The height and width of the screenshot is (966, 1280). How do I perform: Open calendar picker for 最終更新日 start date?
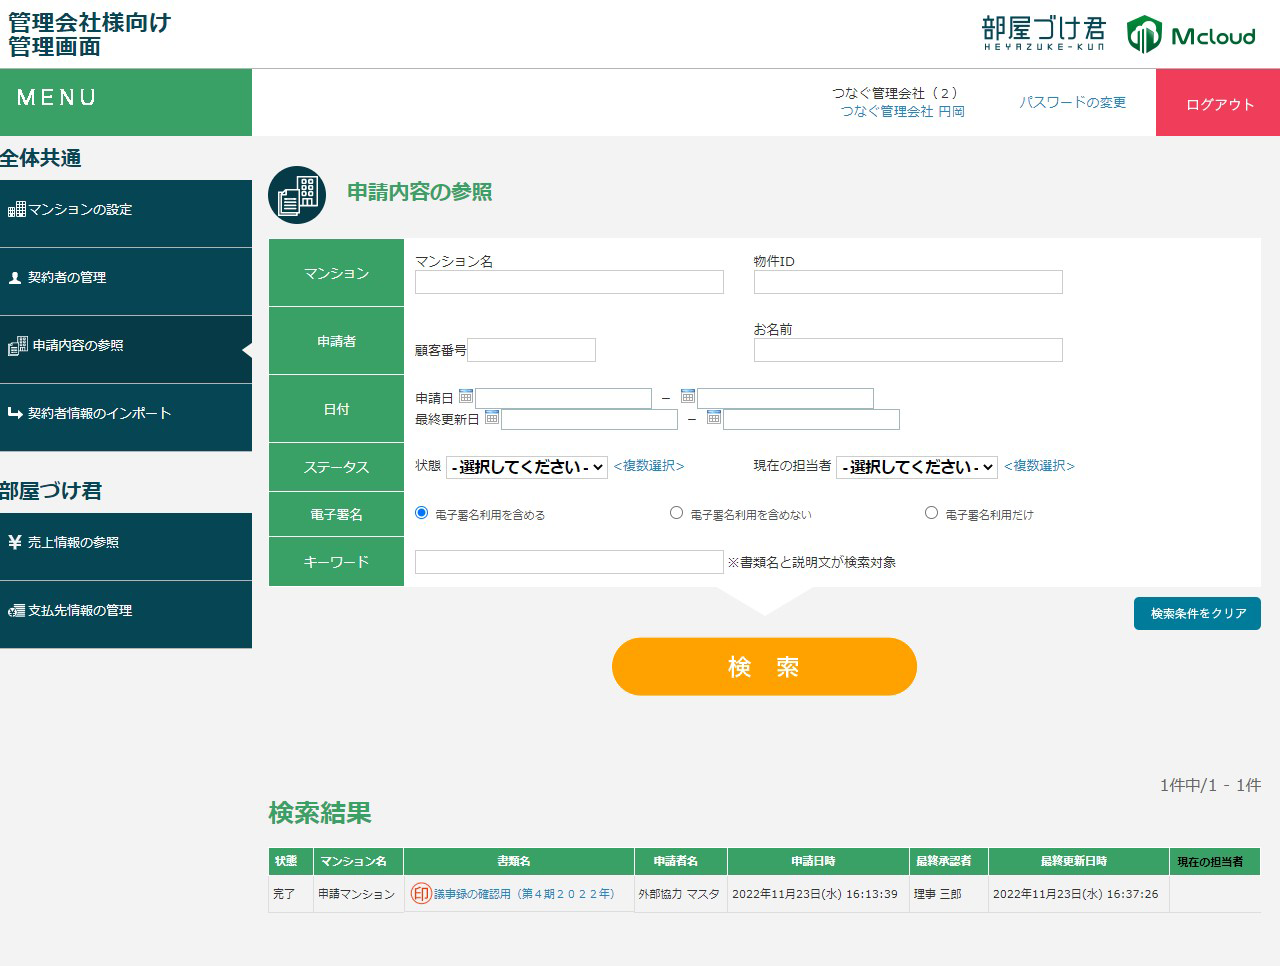point(492,418)
